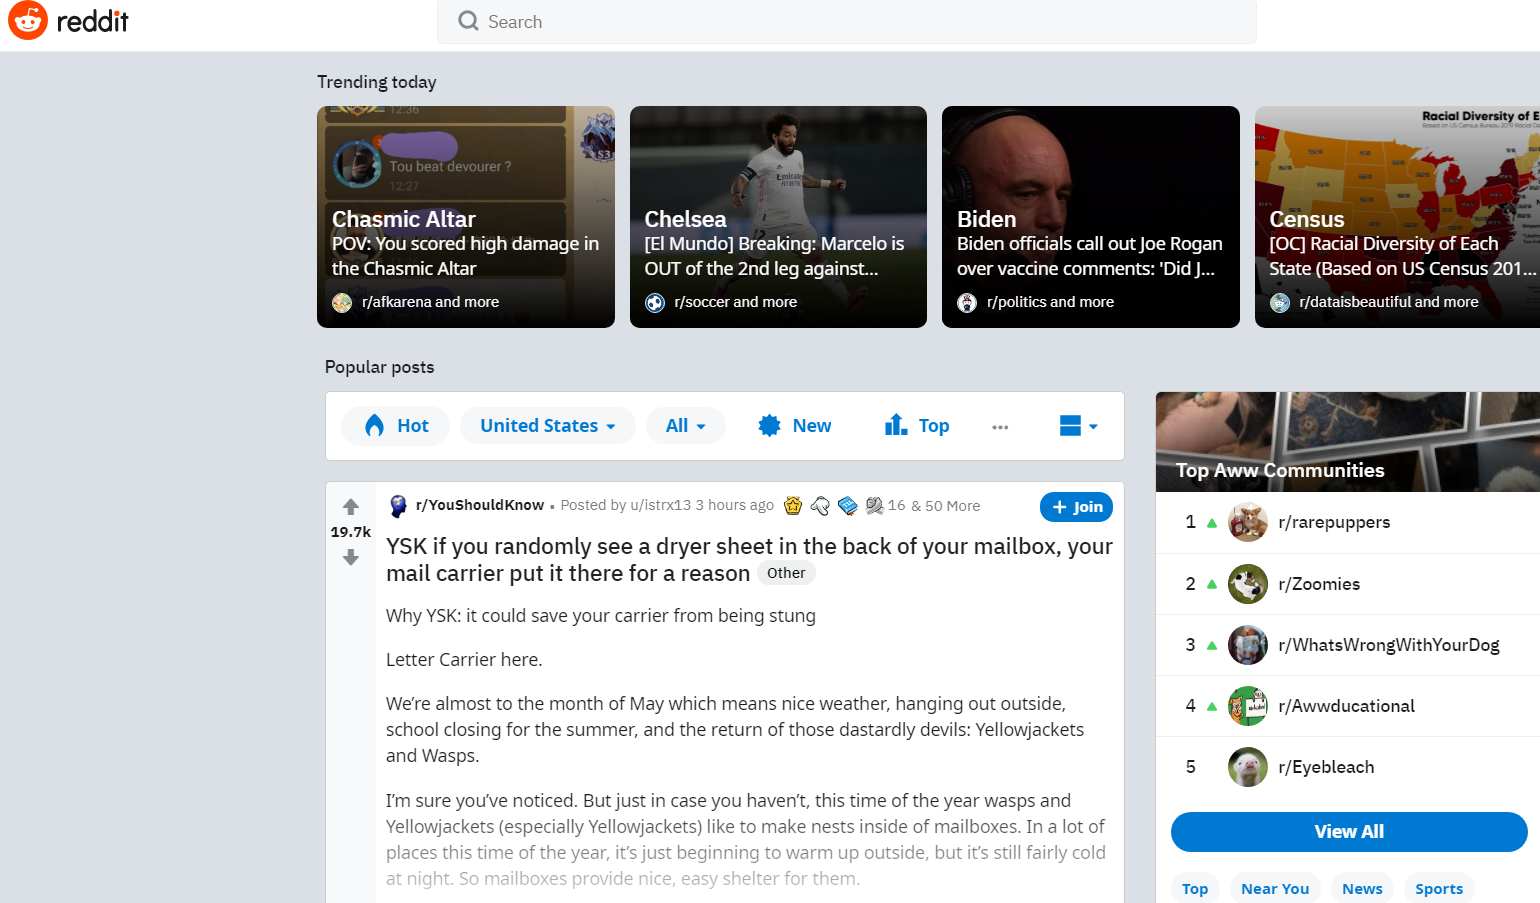Open the card view layout dropdown
1540x903 pixels.
[x=1078, y=426]
